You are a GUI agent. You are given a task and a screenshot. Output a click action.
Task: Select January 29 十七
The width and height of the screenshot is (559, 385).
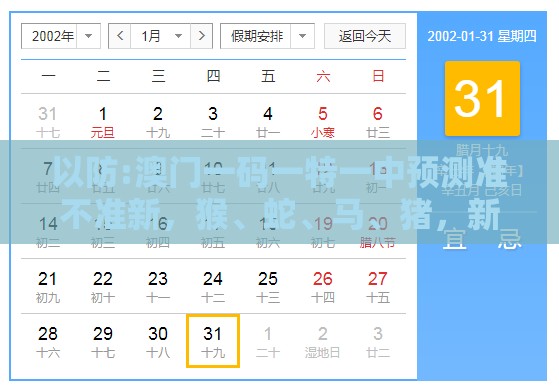point(103,342)
